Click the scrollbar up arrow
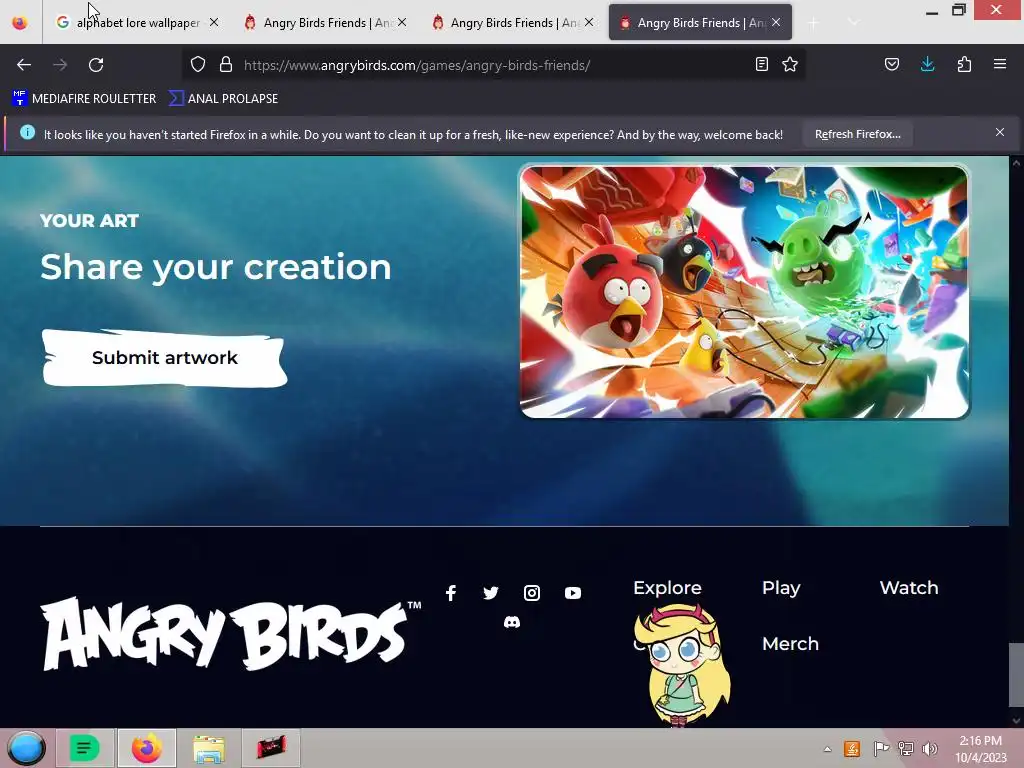The width and height of the screenshot is (1024, 768). click(x=1016, y=163)
